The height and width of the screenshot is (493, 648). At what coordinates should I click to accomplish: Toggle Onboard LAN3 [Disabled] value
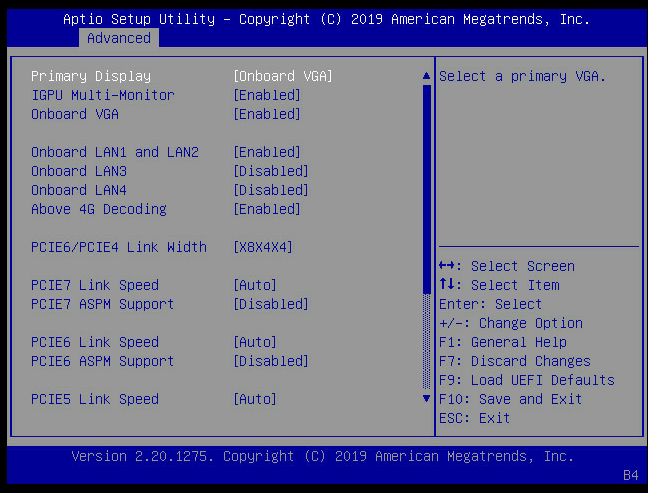pyautogui.click(x=271, y=171)
